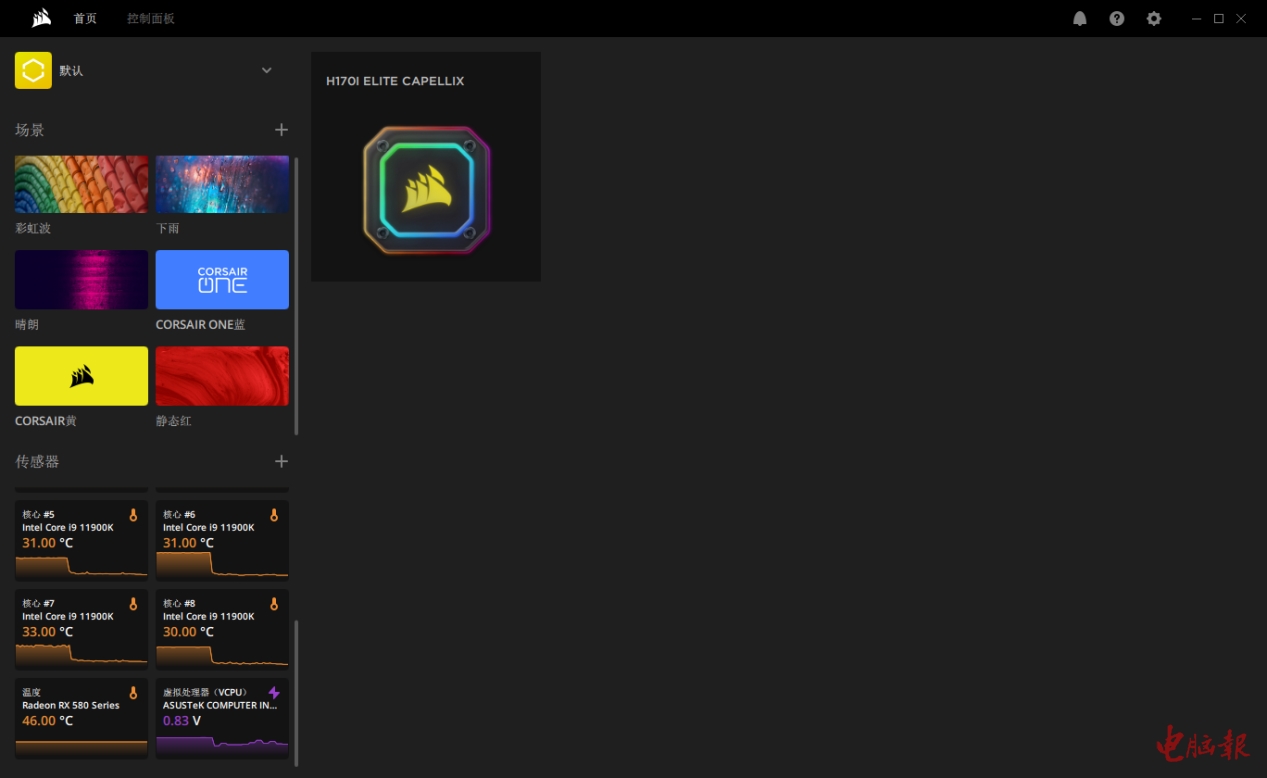The height and width of the screenshot is (778, 1267).
Task: Select the 彩虹波 rainbow scene thumbnail
Action: tap(81, 184)
